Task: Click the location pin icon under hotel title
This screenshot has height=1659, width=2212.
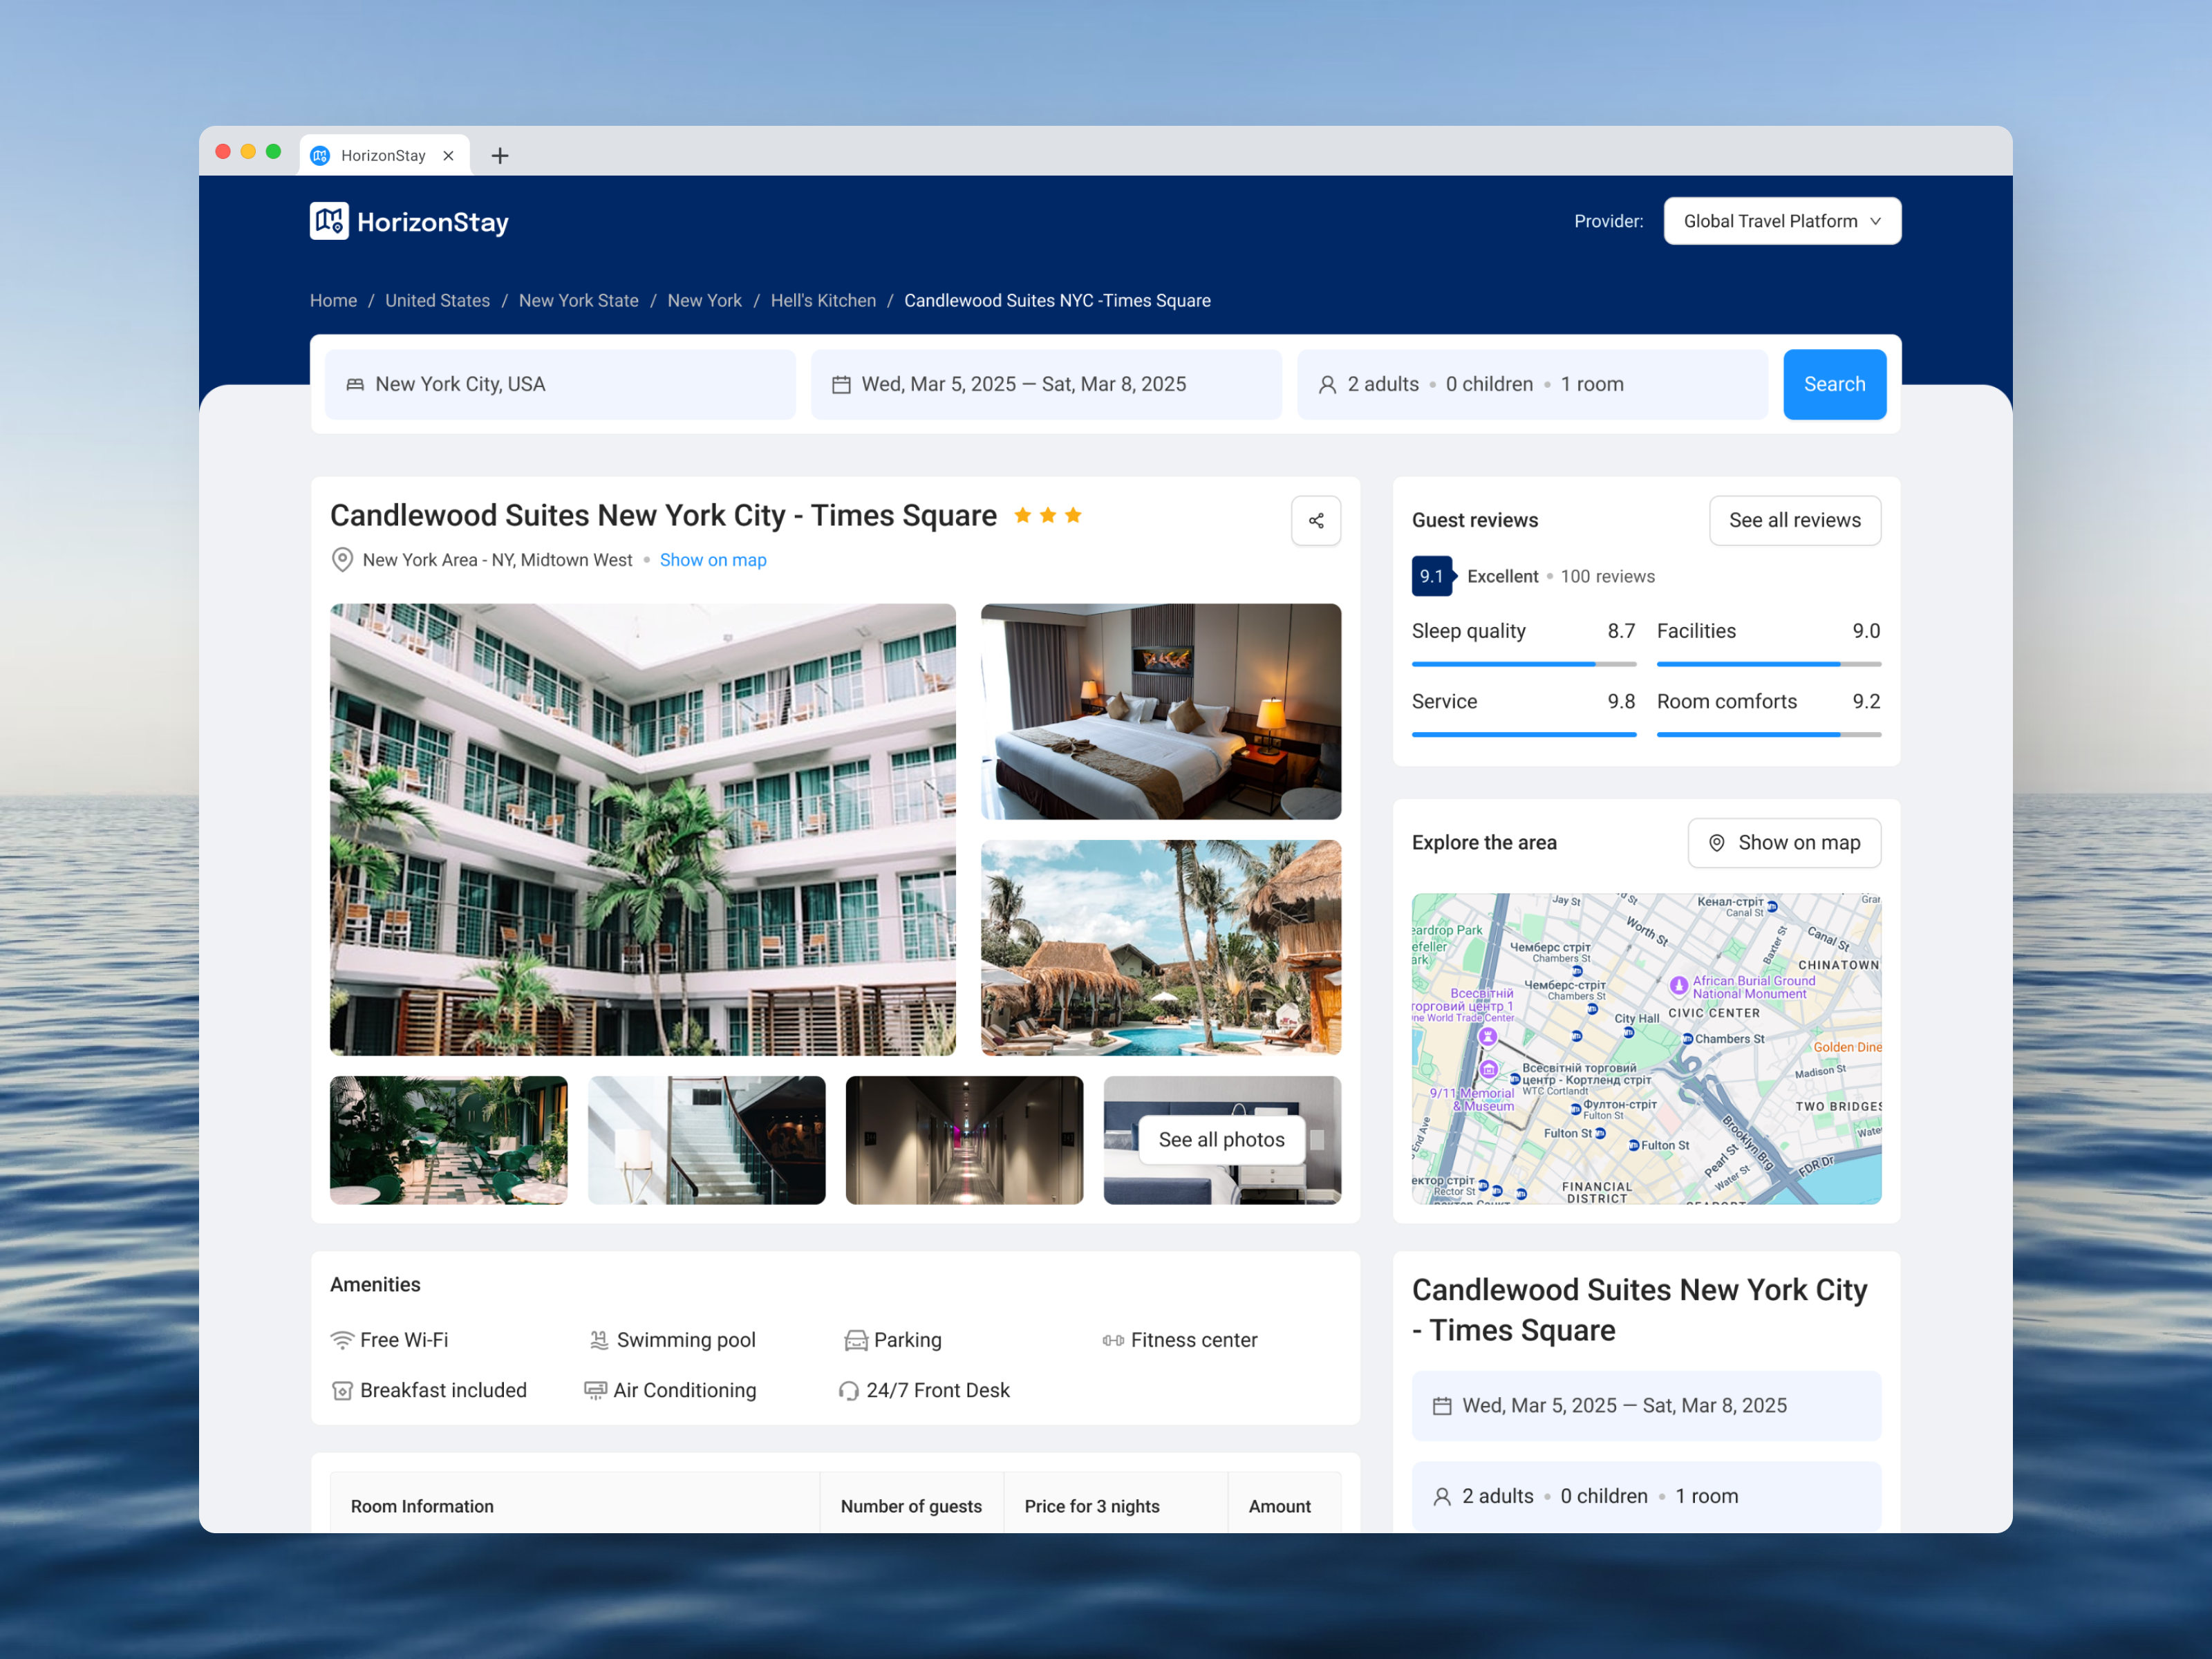Action: point(342,560)
